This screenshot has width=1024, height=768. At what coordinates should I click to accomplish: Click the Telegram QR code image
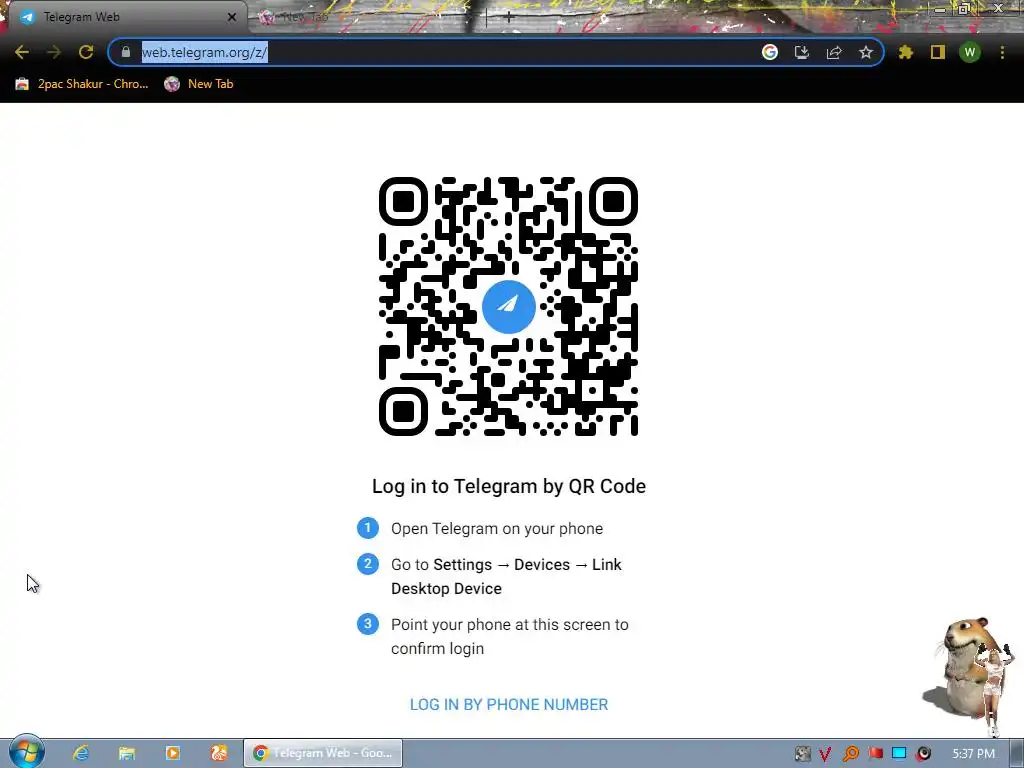[509, 306]
